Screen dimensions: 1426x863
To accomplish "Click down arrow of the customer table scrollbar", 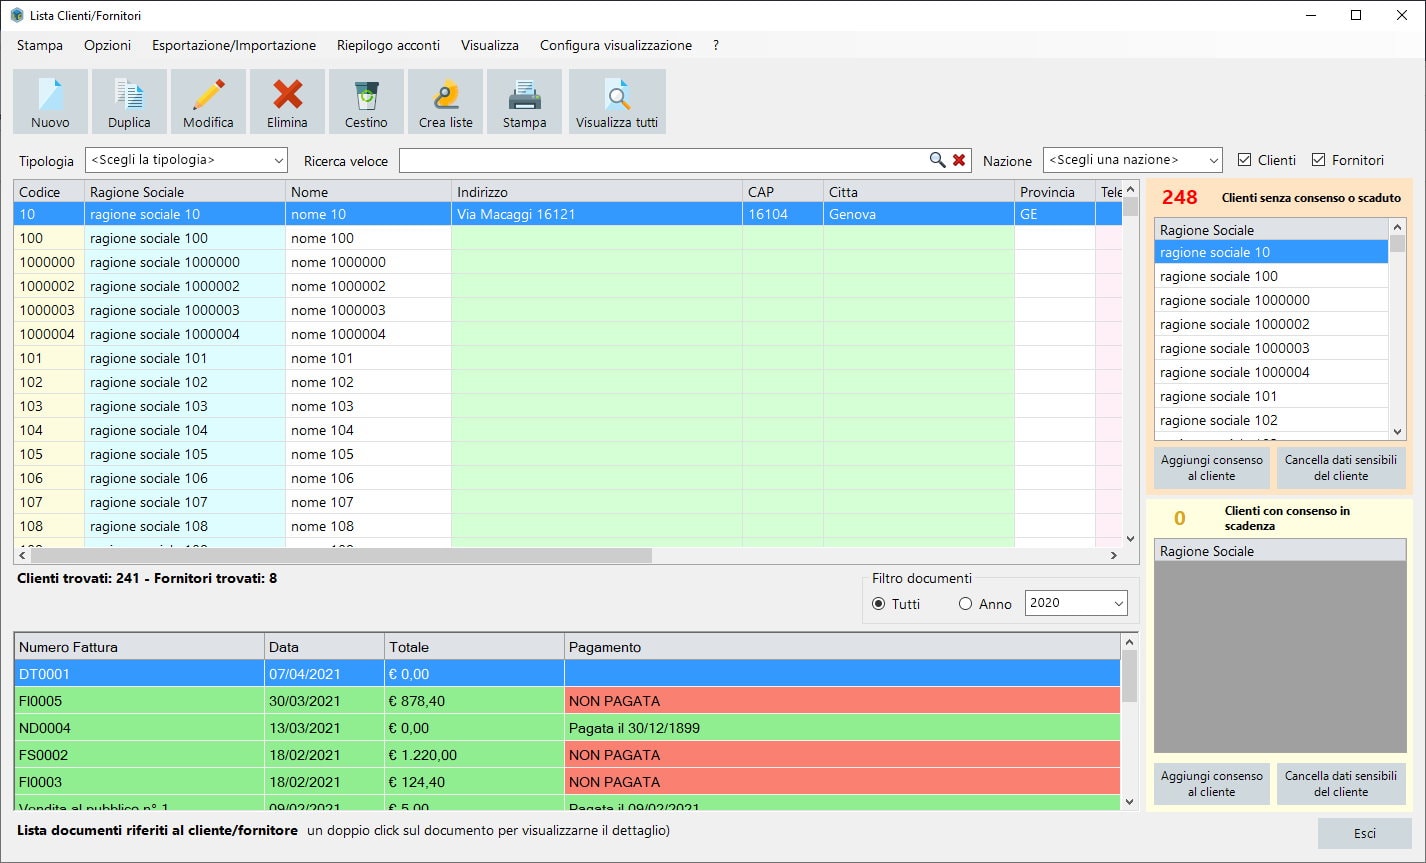I will point(1131,538).
